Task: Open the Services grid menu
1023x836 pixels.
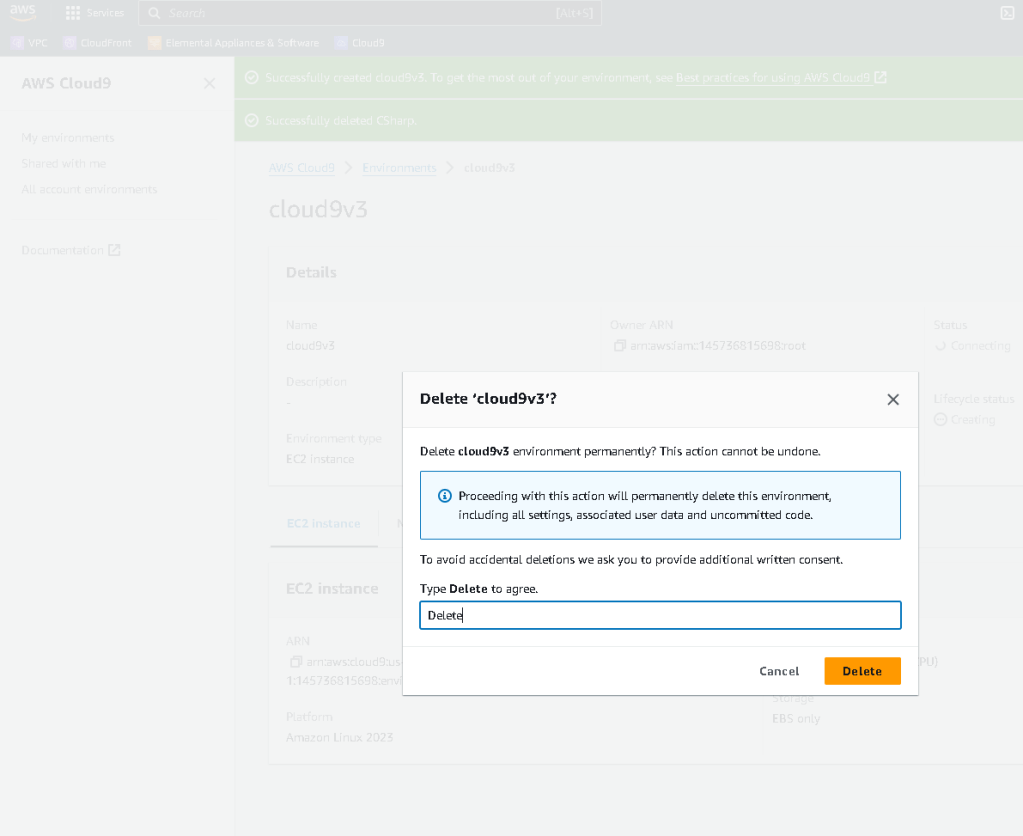Action: (x=95, y=13)
